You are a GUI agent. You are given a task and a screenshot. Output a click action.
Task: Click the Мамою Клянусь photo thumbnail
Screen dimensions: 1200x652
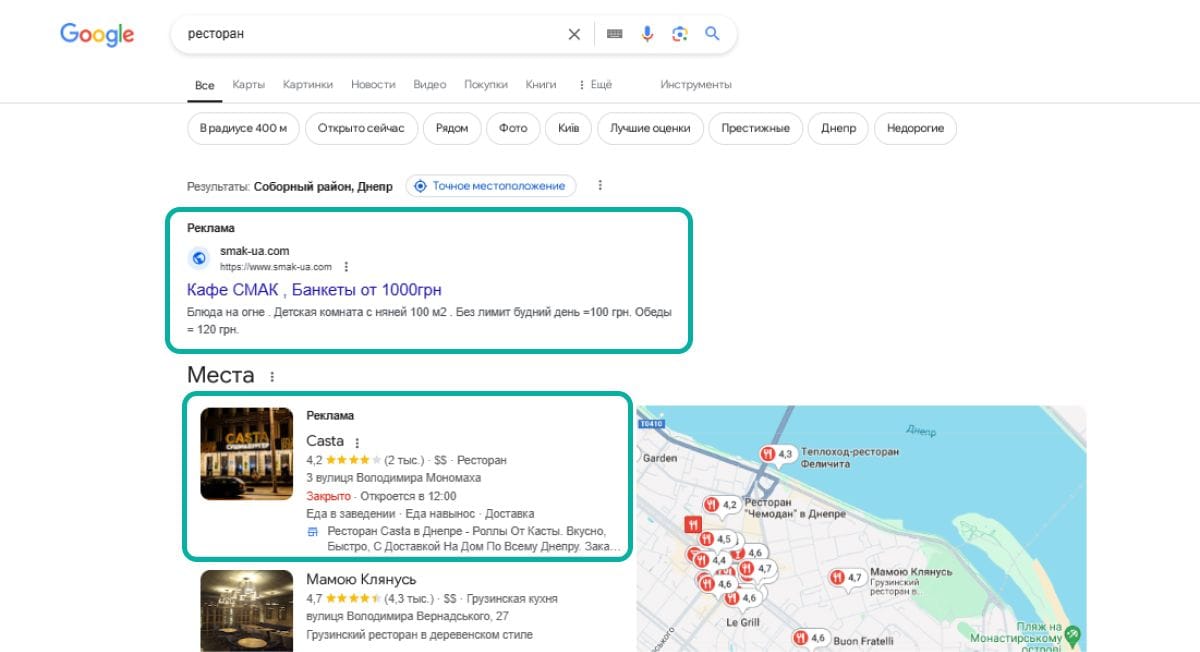click(x=247, y=611)
